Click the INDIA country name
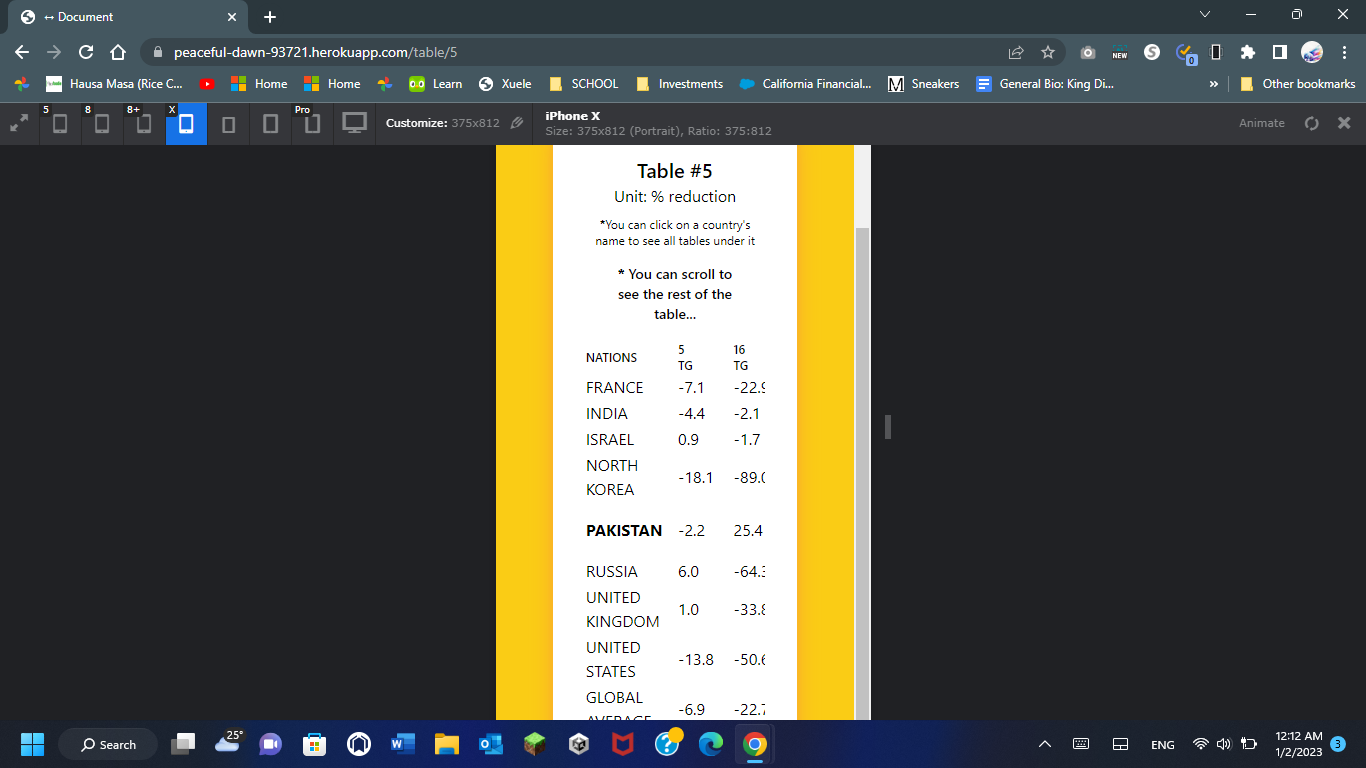This screenshot has width=1366, height=768. [x=607, y=414]
